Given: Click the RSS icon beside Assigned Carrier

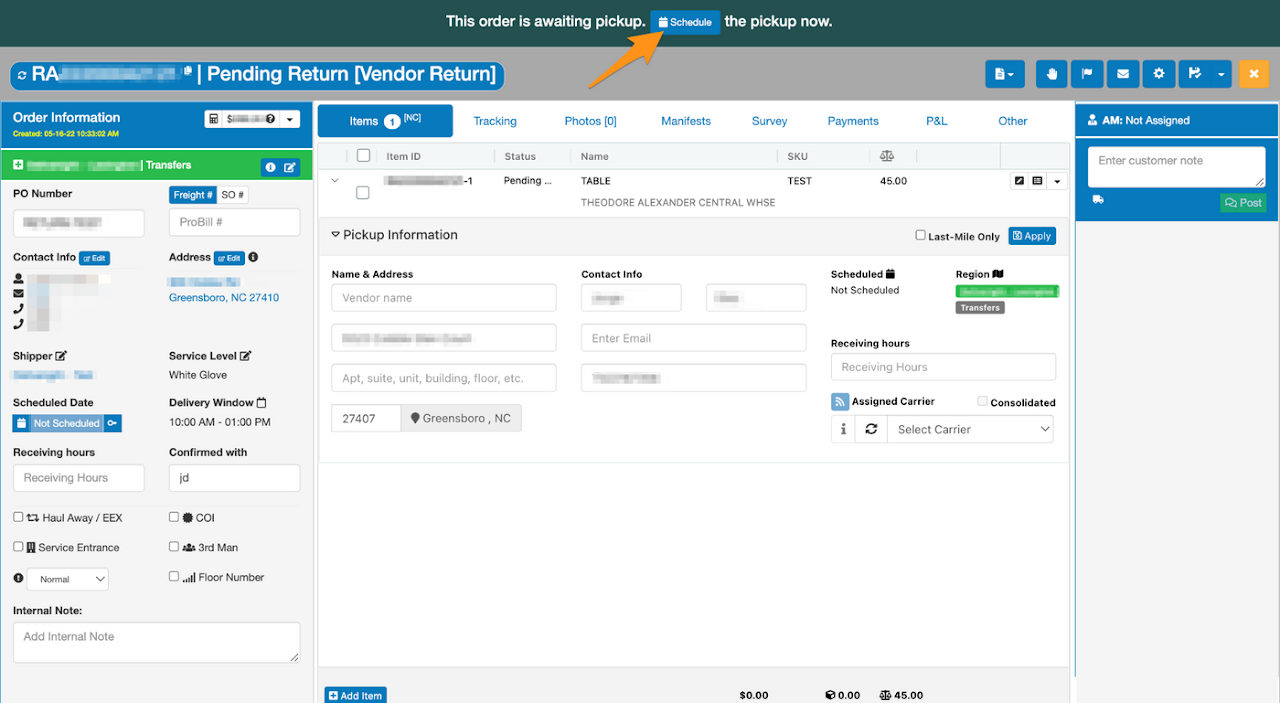Looking at the screenshot, I should (x=840, y=402).
